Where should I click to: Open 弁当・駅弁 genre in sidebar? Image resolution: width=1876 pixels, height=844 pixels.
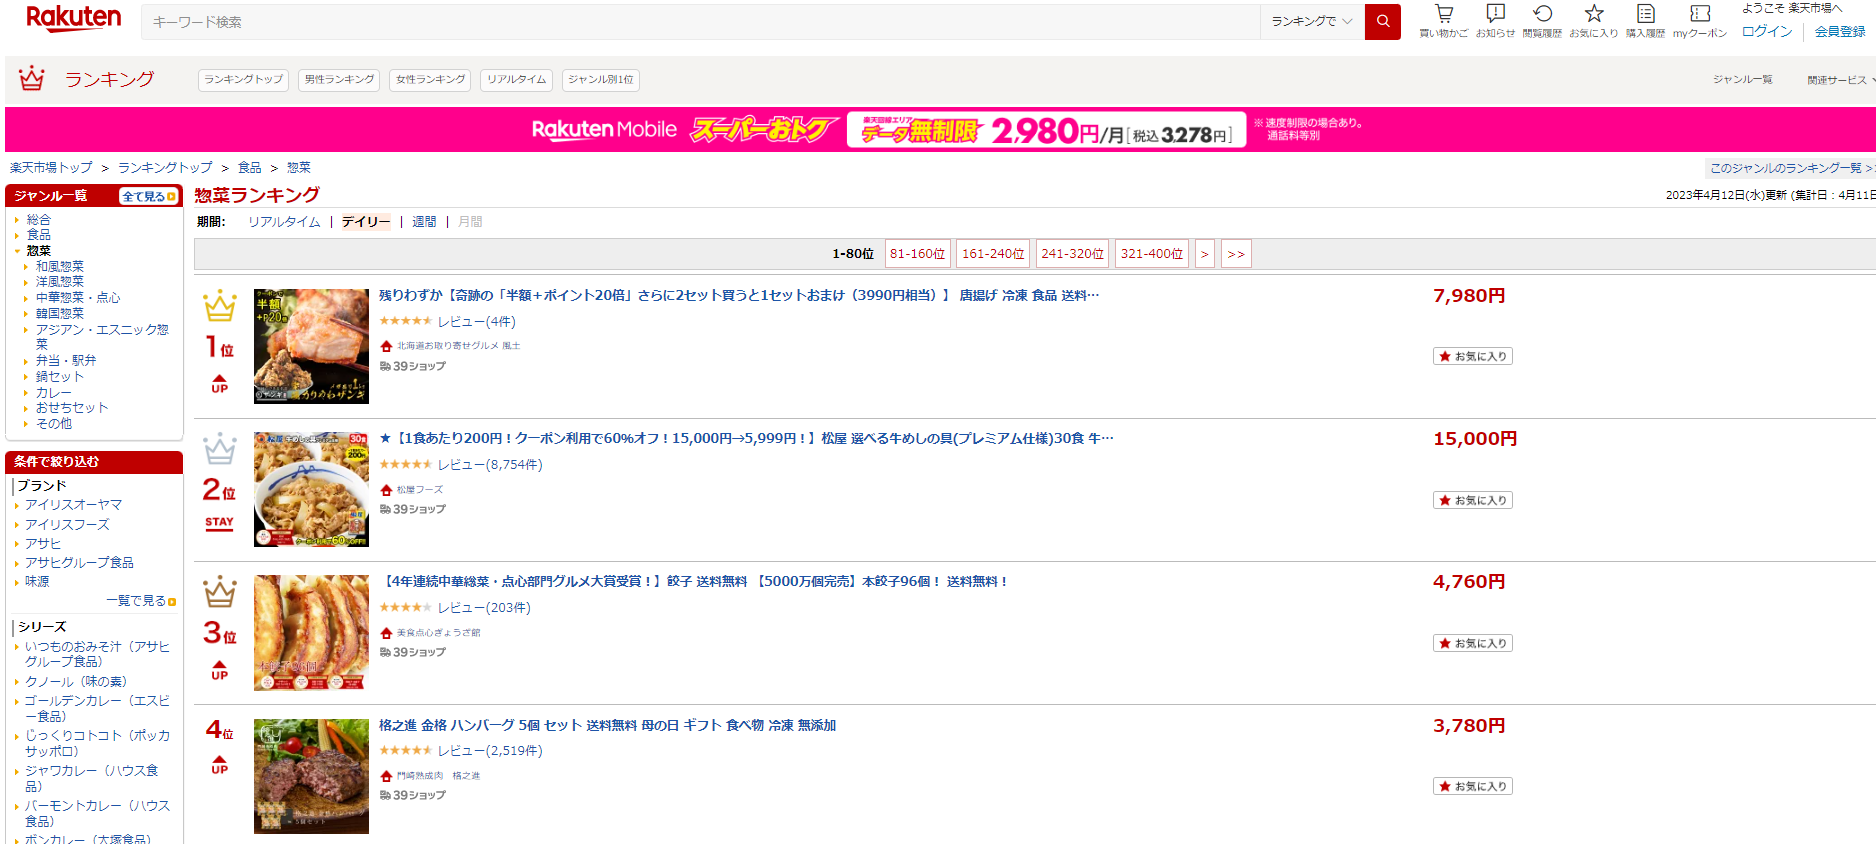(66, 361)
